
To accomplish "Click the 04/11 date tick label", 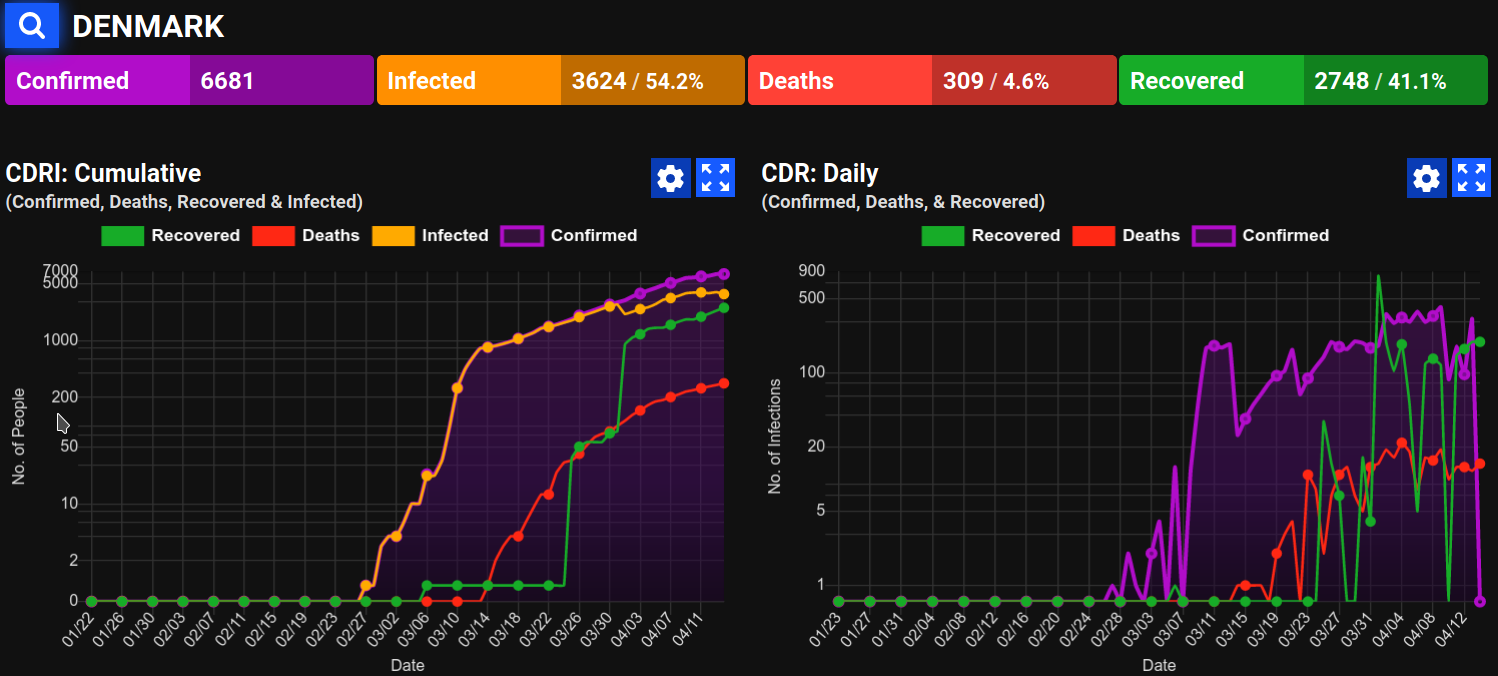I will point(687,630).
